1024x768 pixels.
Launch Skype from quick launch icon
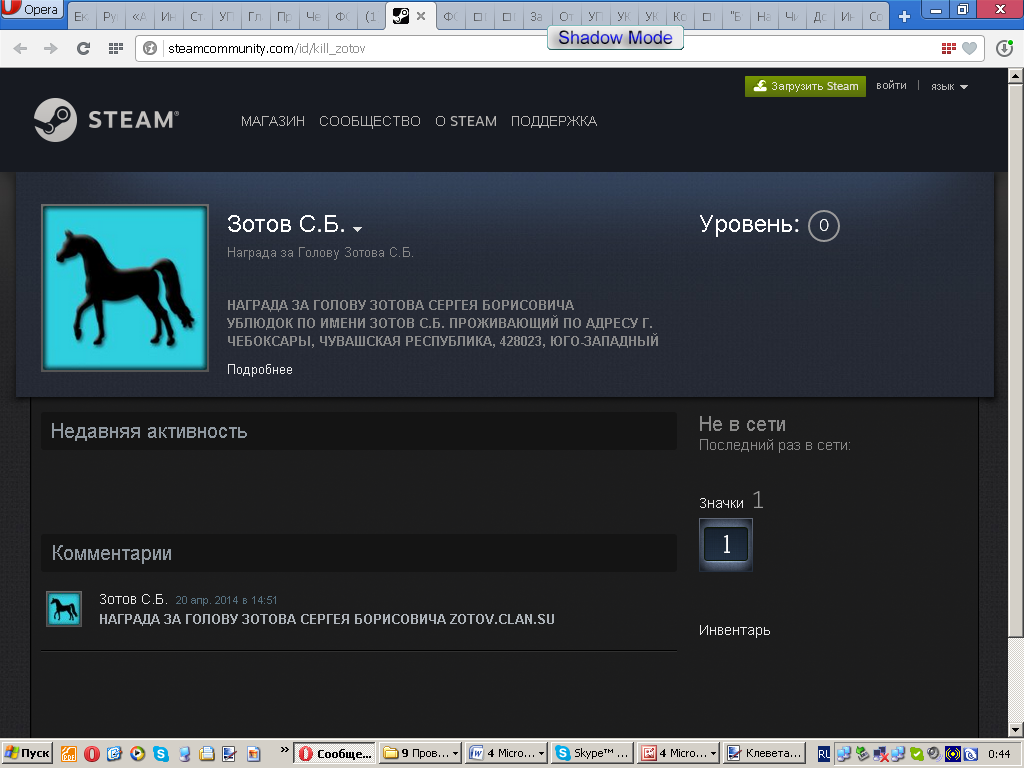pos(160,754)
